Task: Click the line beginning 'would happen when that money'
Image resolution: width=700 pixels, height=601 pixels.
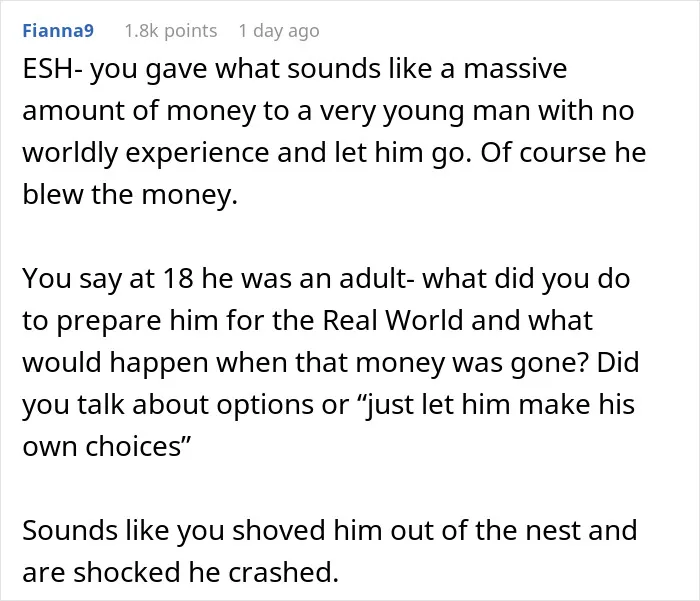Action: coord(331,362)
